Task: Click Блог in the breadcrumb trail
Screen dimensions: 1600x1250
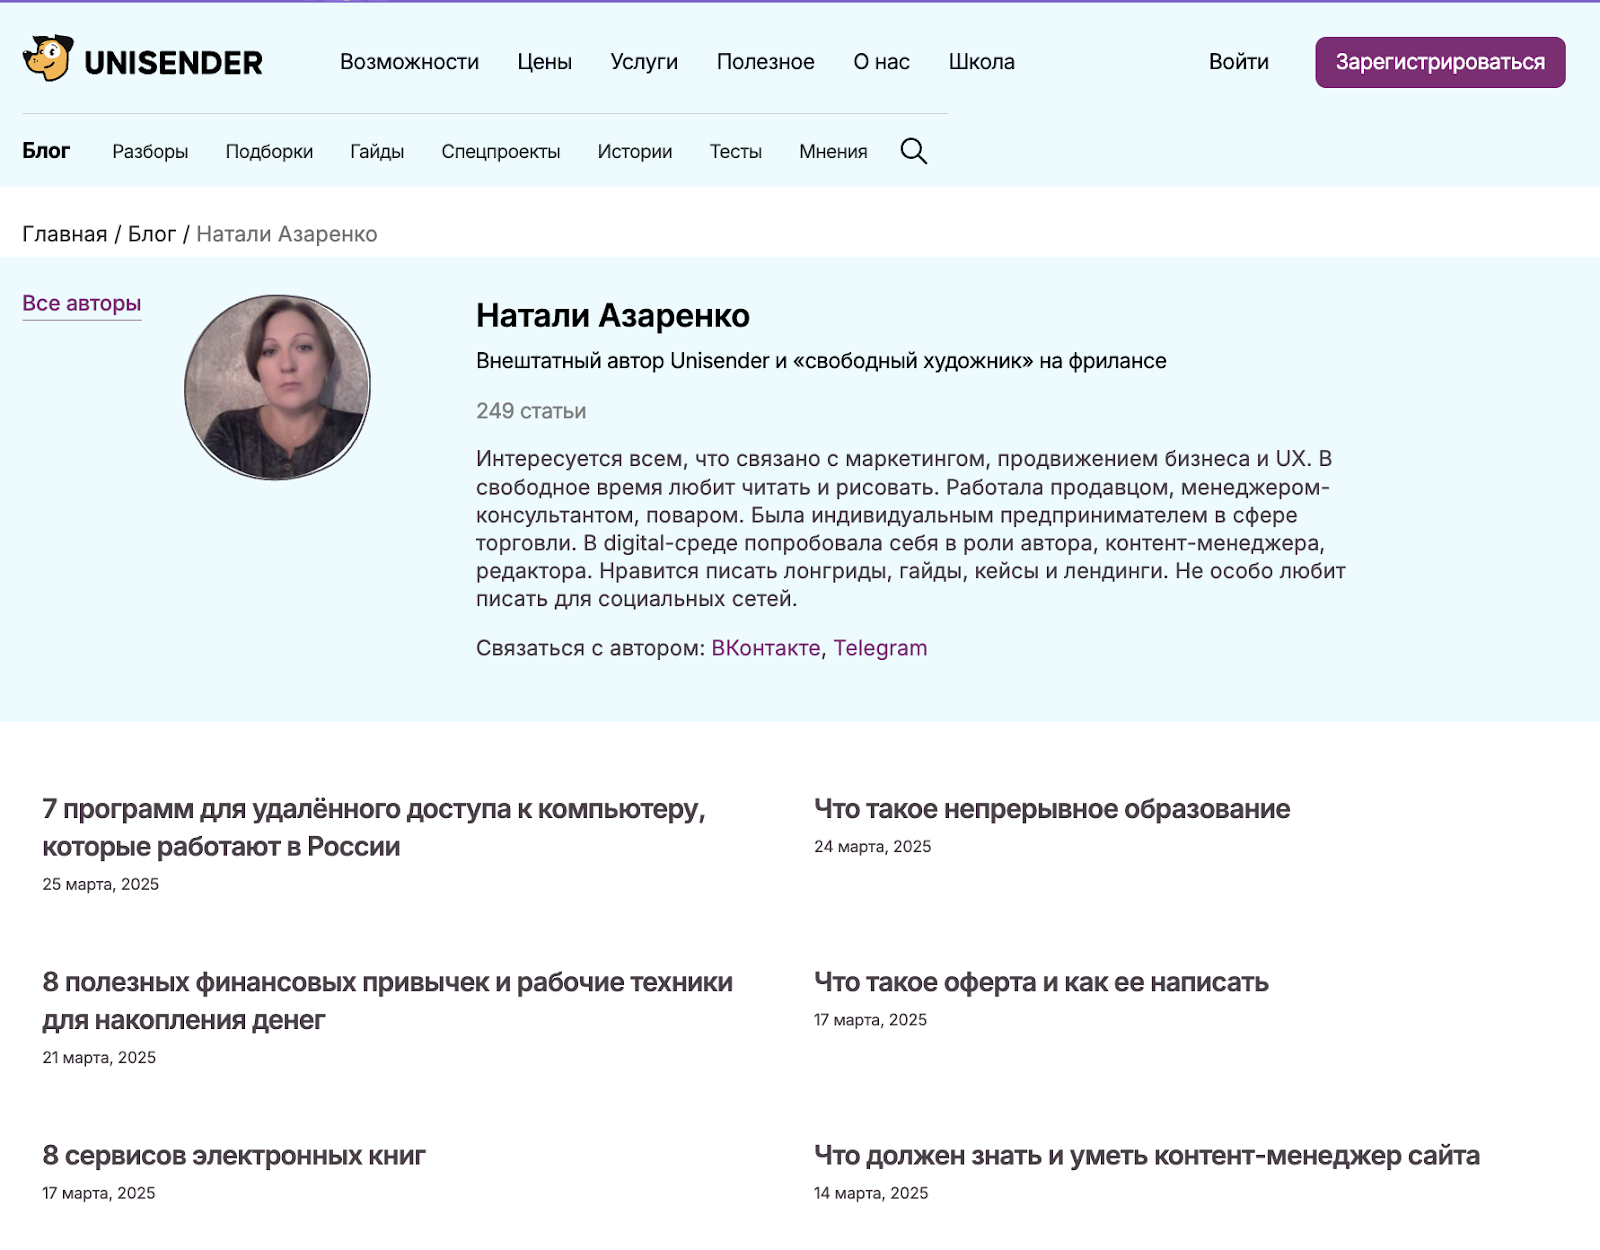Action: (151, 234)
